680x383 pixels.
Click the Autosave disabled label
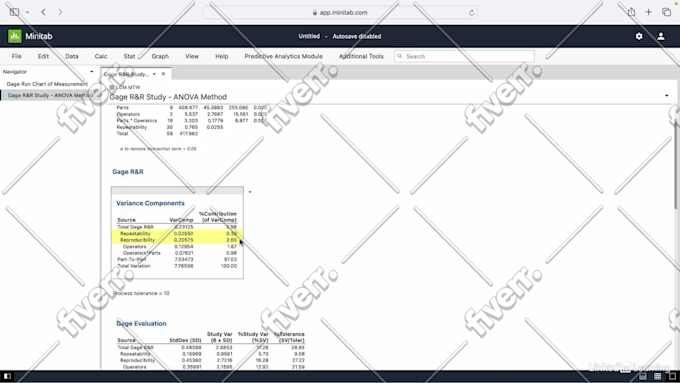[x=356, y=36]
